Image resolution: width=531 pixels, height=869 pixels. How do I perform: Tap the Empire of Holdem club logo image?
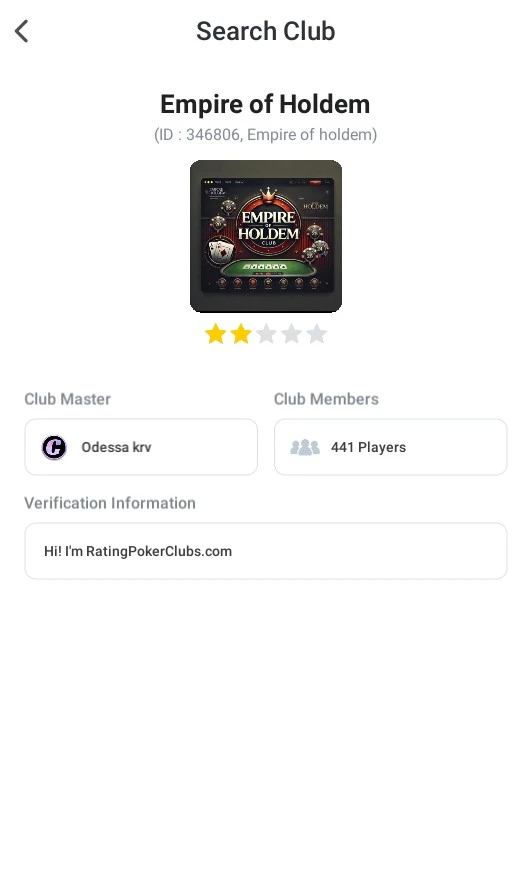[266, 236]
